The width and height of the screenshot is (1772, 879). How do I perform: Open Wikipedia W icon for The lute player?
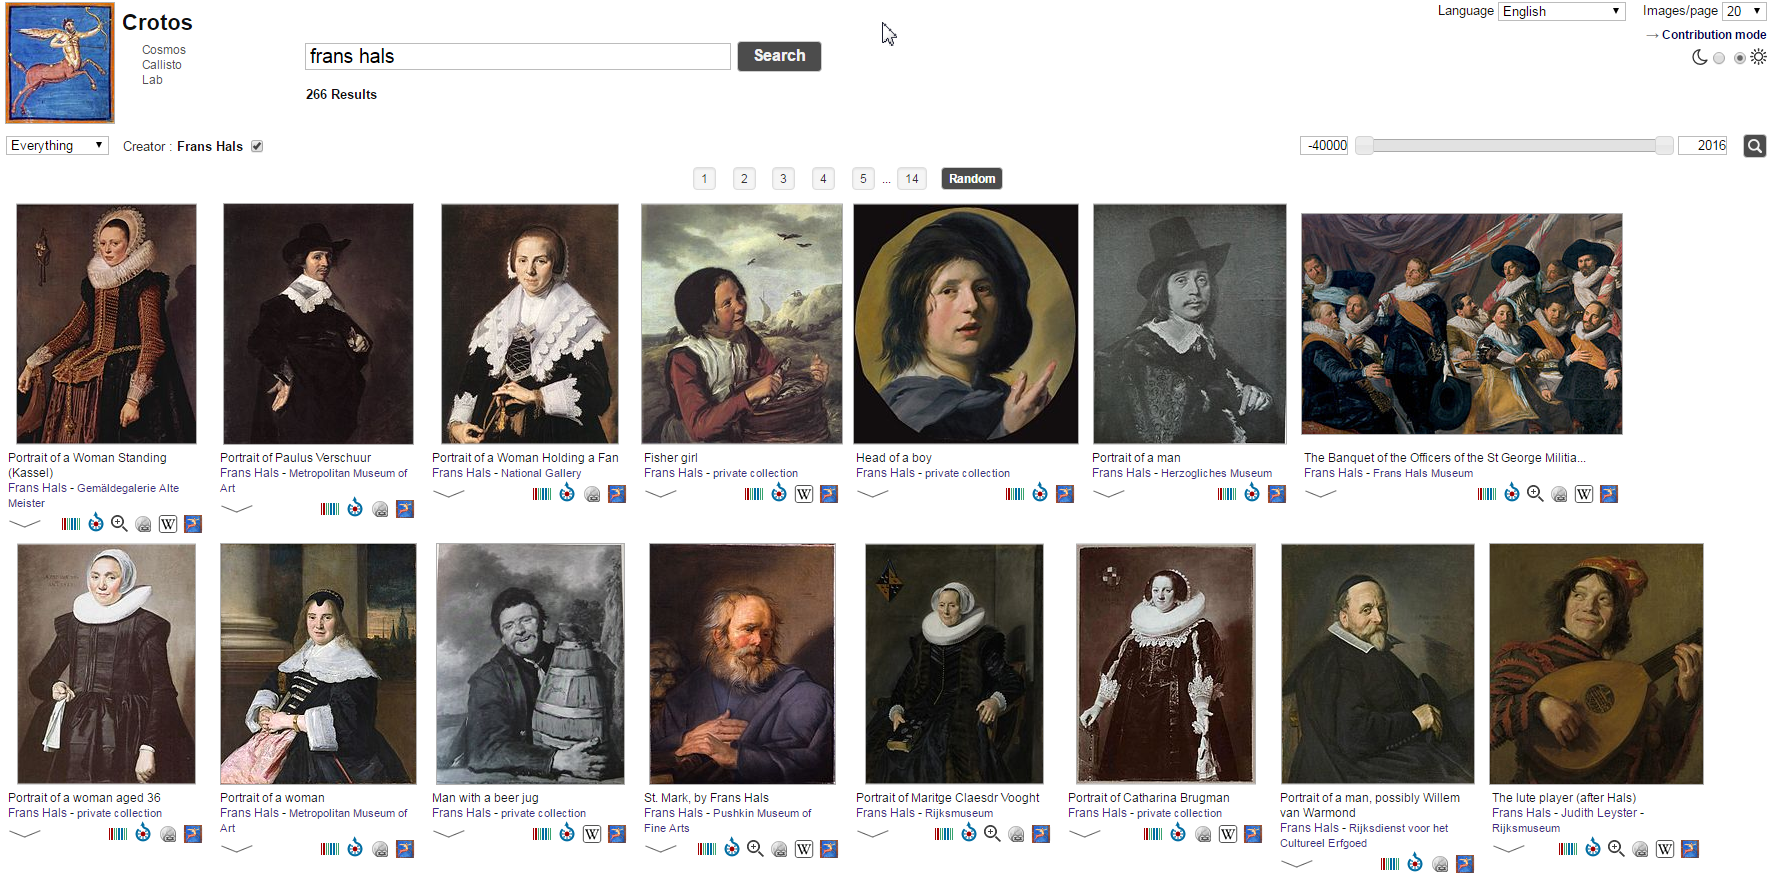tap(1665, 849)
